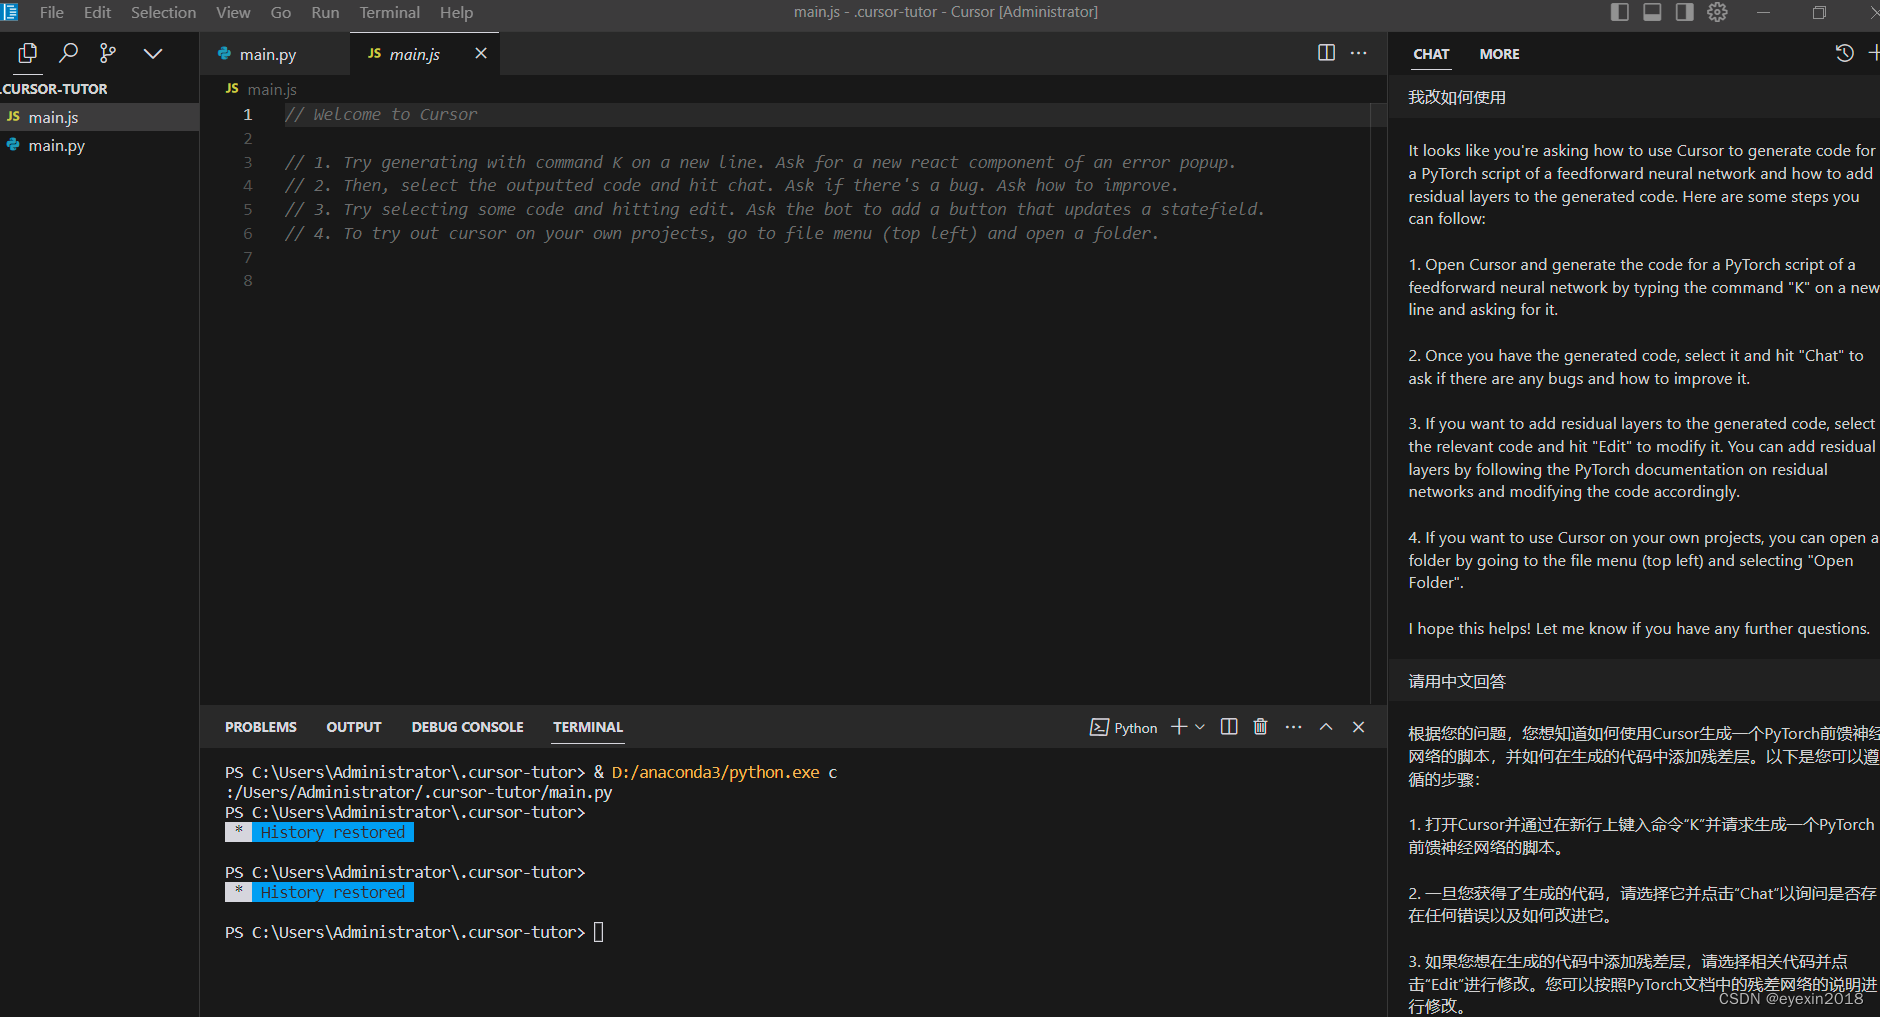Split the editor to the right
Image resolution: width=1880 pixels, height=1017 pixels.
click(x=1326, y=53)
